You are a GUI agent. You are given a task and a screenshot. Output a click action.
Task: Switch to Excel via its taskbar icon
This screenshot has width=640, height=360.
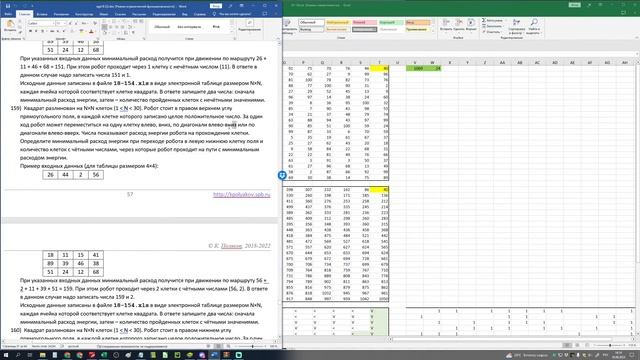[x=104, y=355]
